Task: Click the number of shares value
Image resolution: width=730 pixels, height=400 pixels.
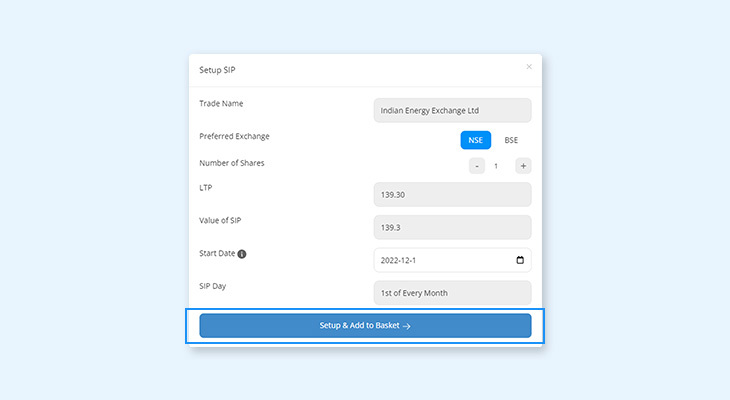Action: pos(497,166)
